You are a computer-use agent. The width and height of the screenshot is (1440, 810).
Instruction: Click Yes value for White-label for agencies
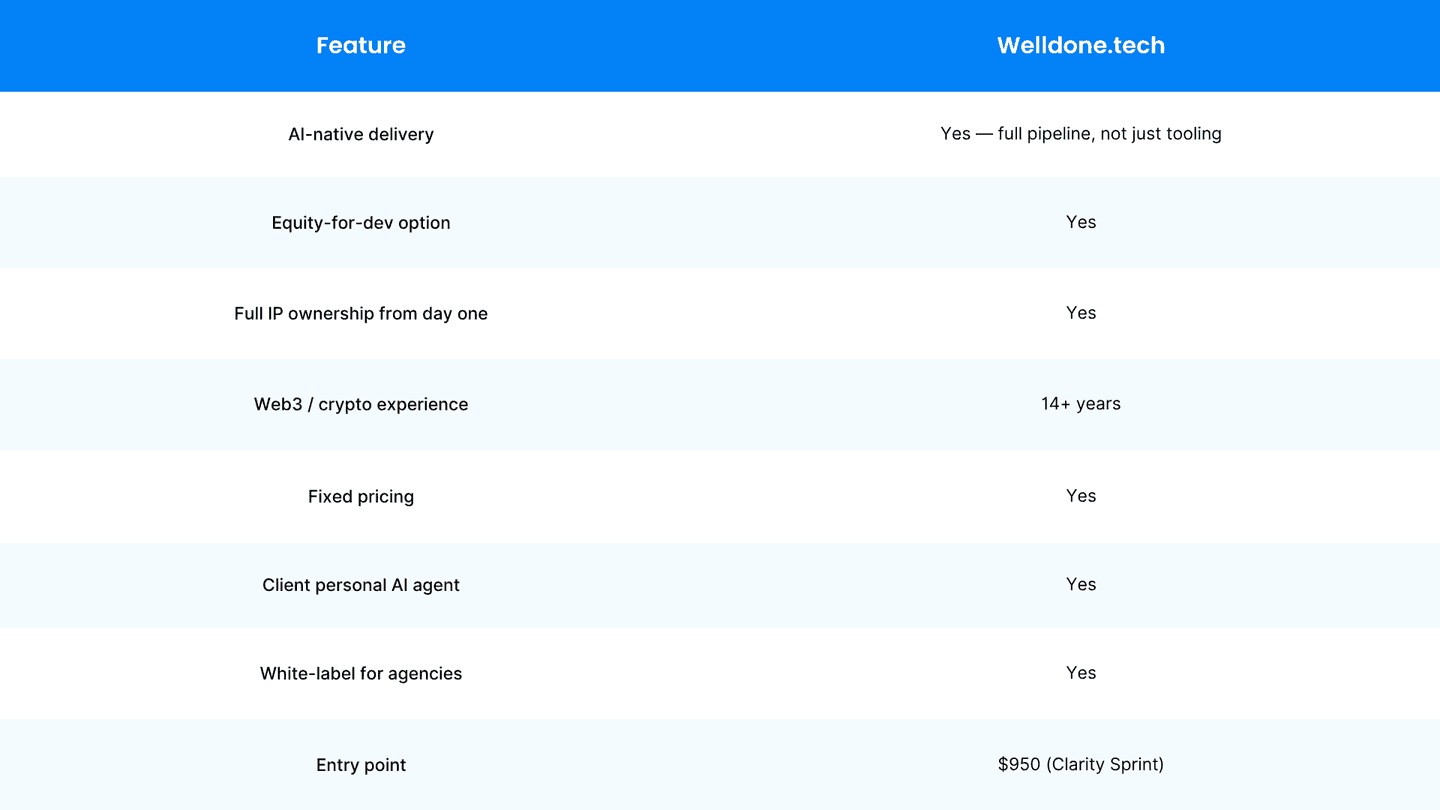[x=1081, y=673]
